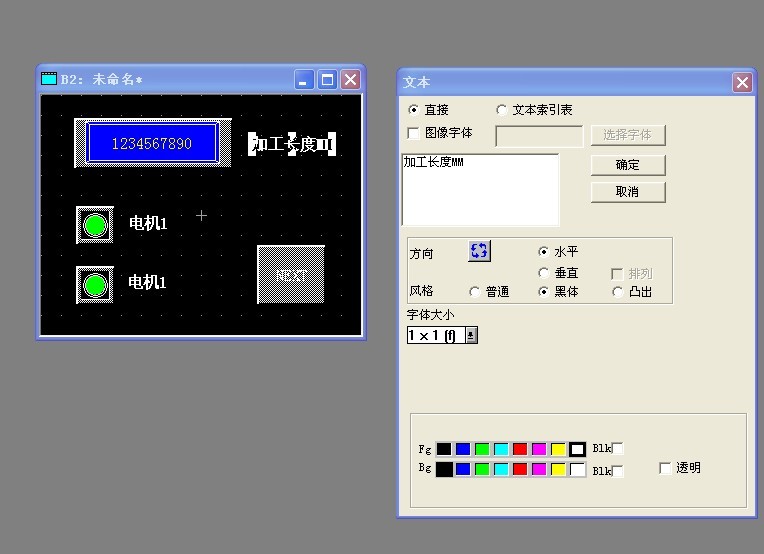Pick the 凸出 raised style option
Image resolution: width=764 pixels, height=554 pixels.
[x=617, y=292]
